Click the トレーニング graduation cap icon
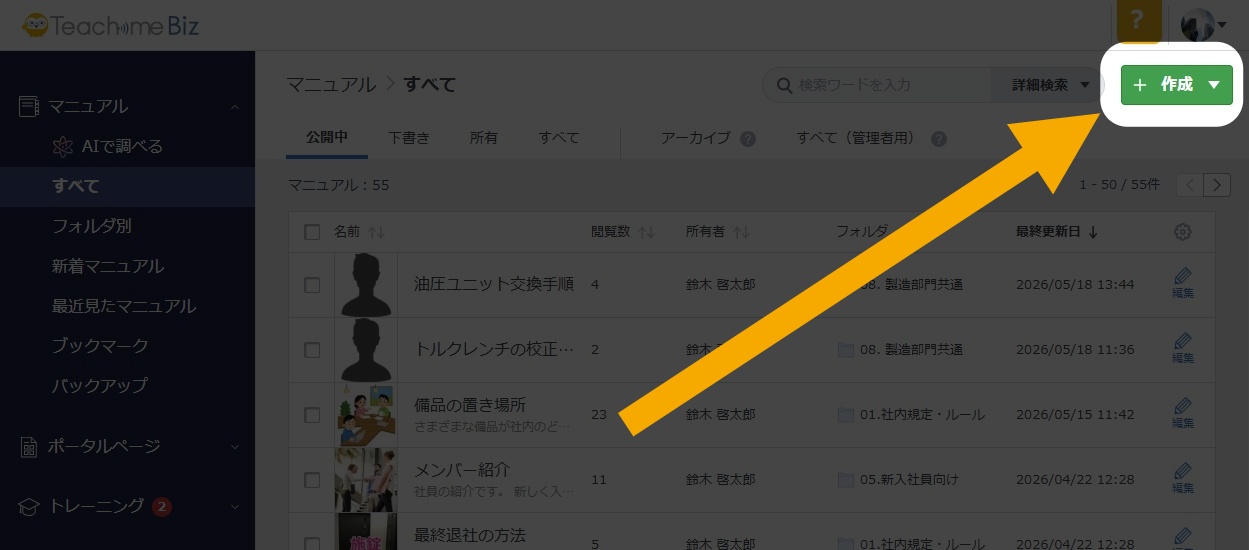 pos(29,506)
